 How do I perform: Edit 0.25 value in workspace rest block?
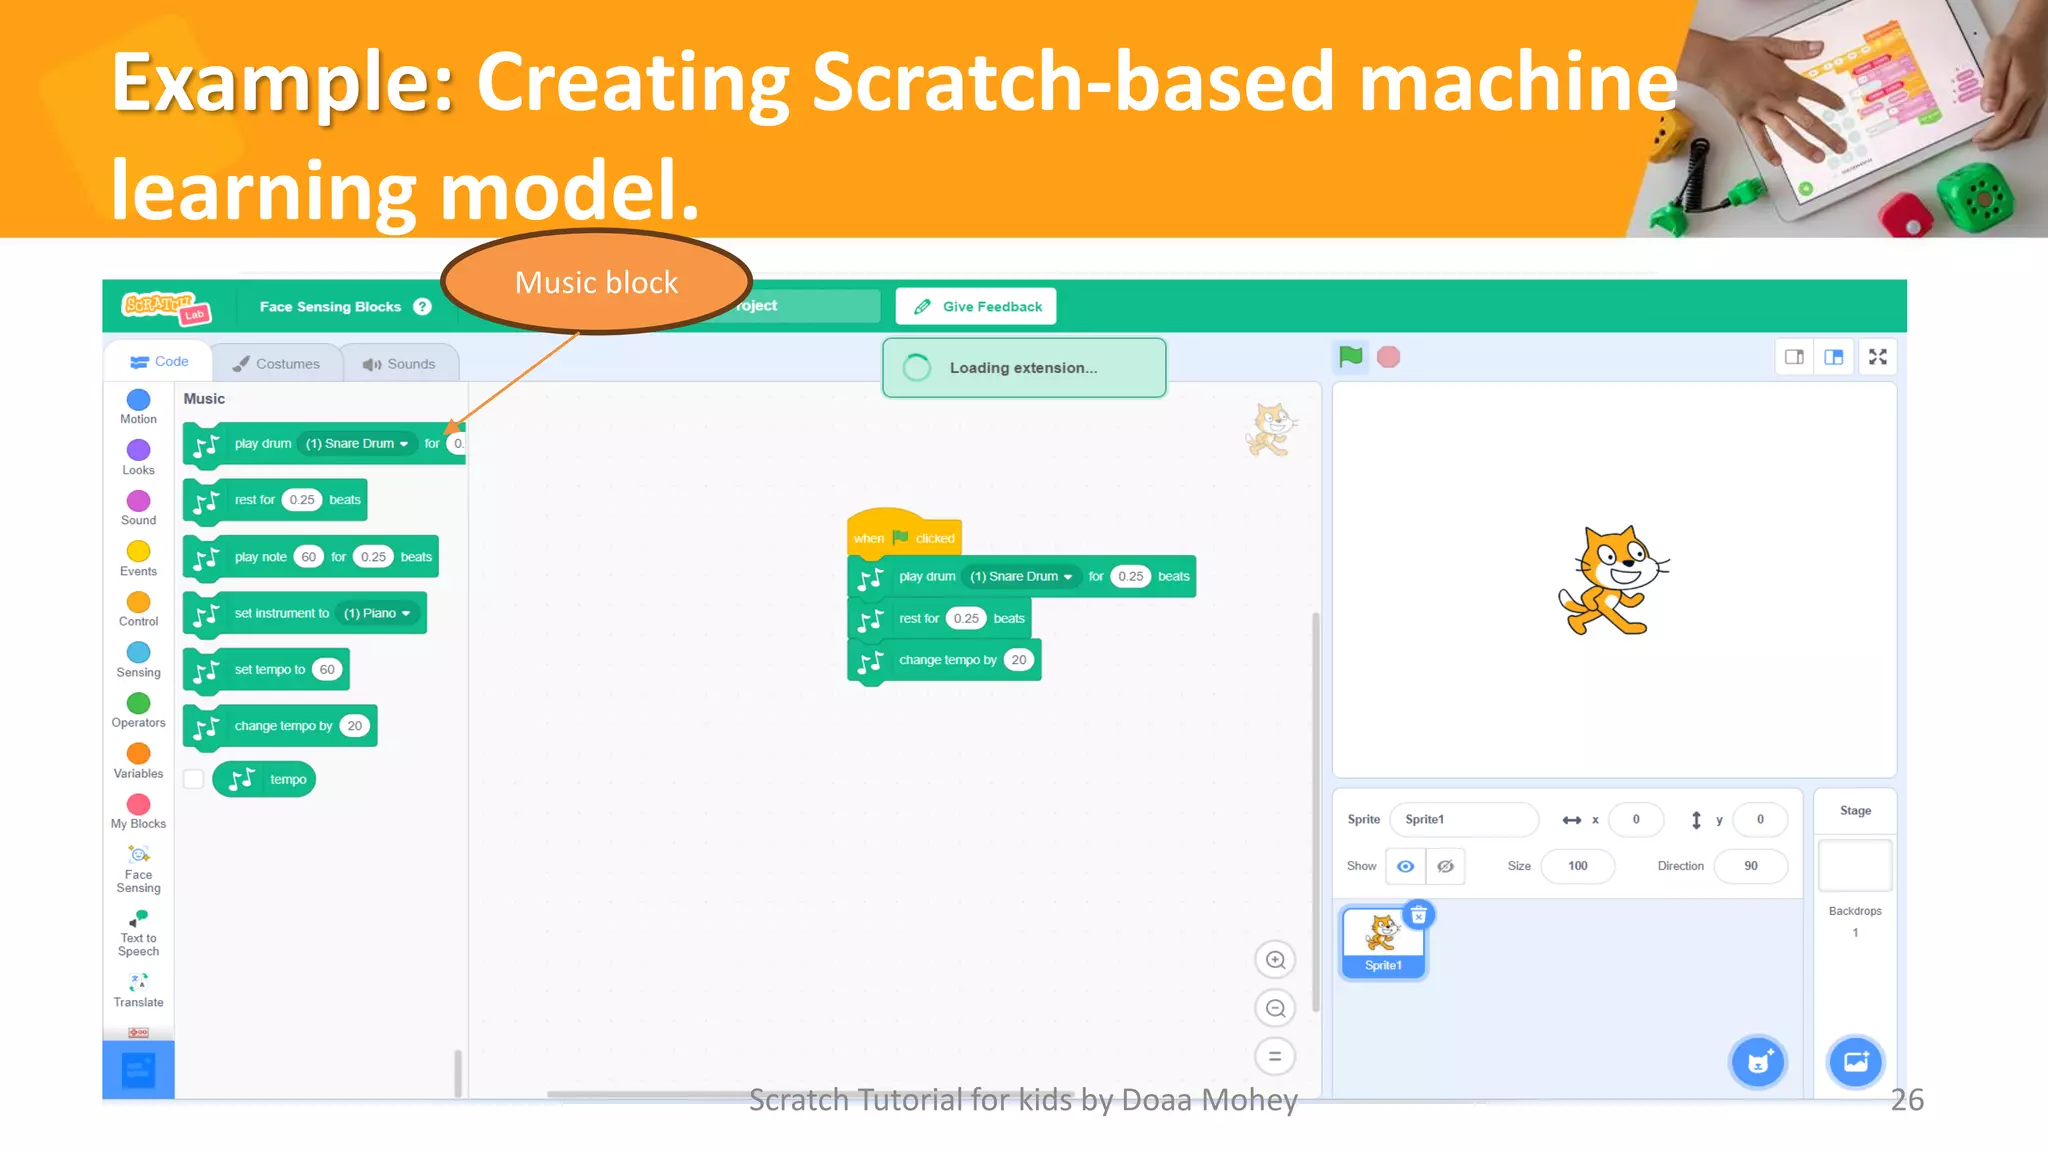966,618
